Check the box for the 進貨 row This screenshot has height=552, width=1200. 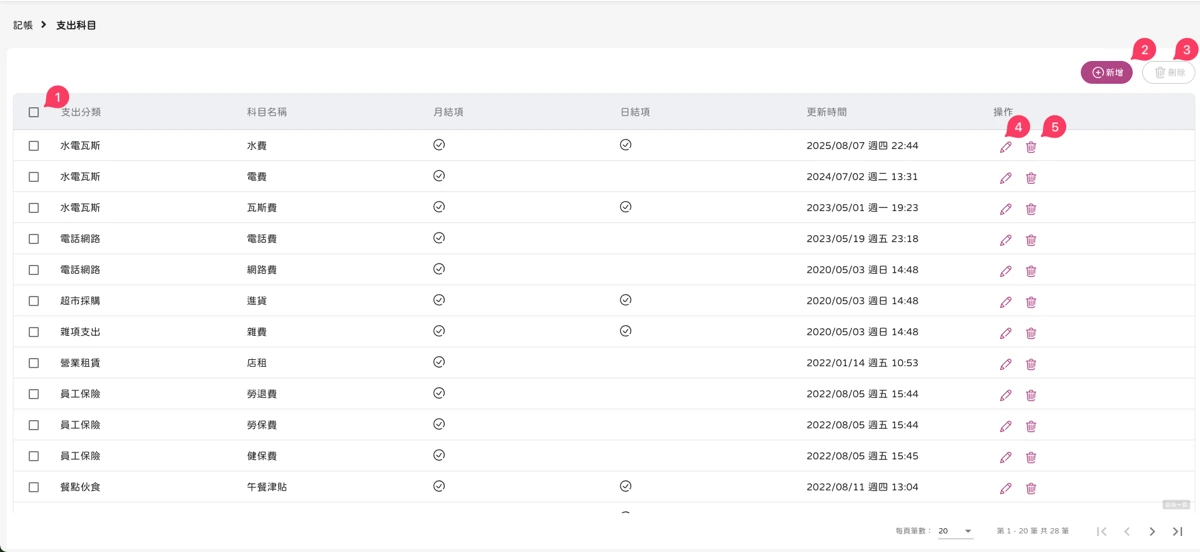pos(34,301)
